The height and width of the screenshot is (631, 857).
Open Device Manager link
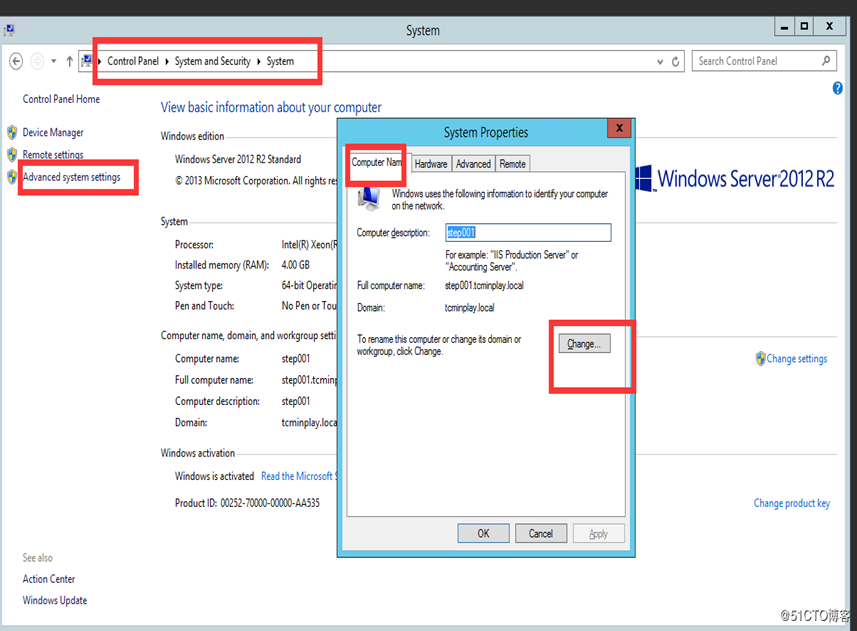click(x=53, y=132)
